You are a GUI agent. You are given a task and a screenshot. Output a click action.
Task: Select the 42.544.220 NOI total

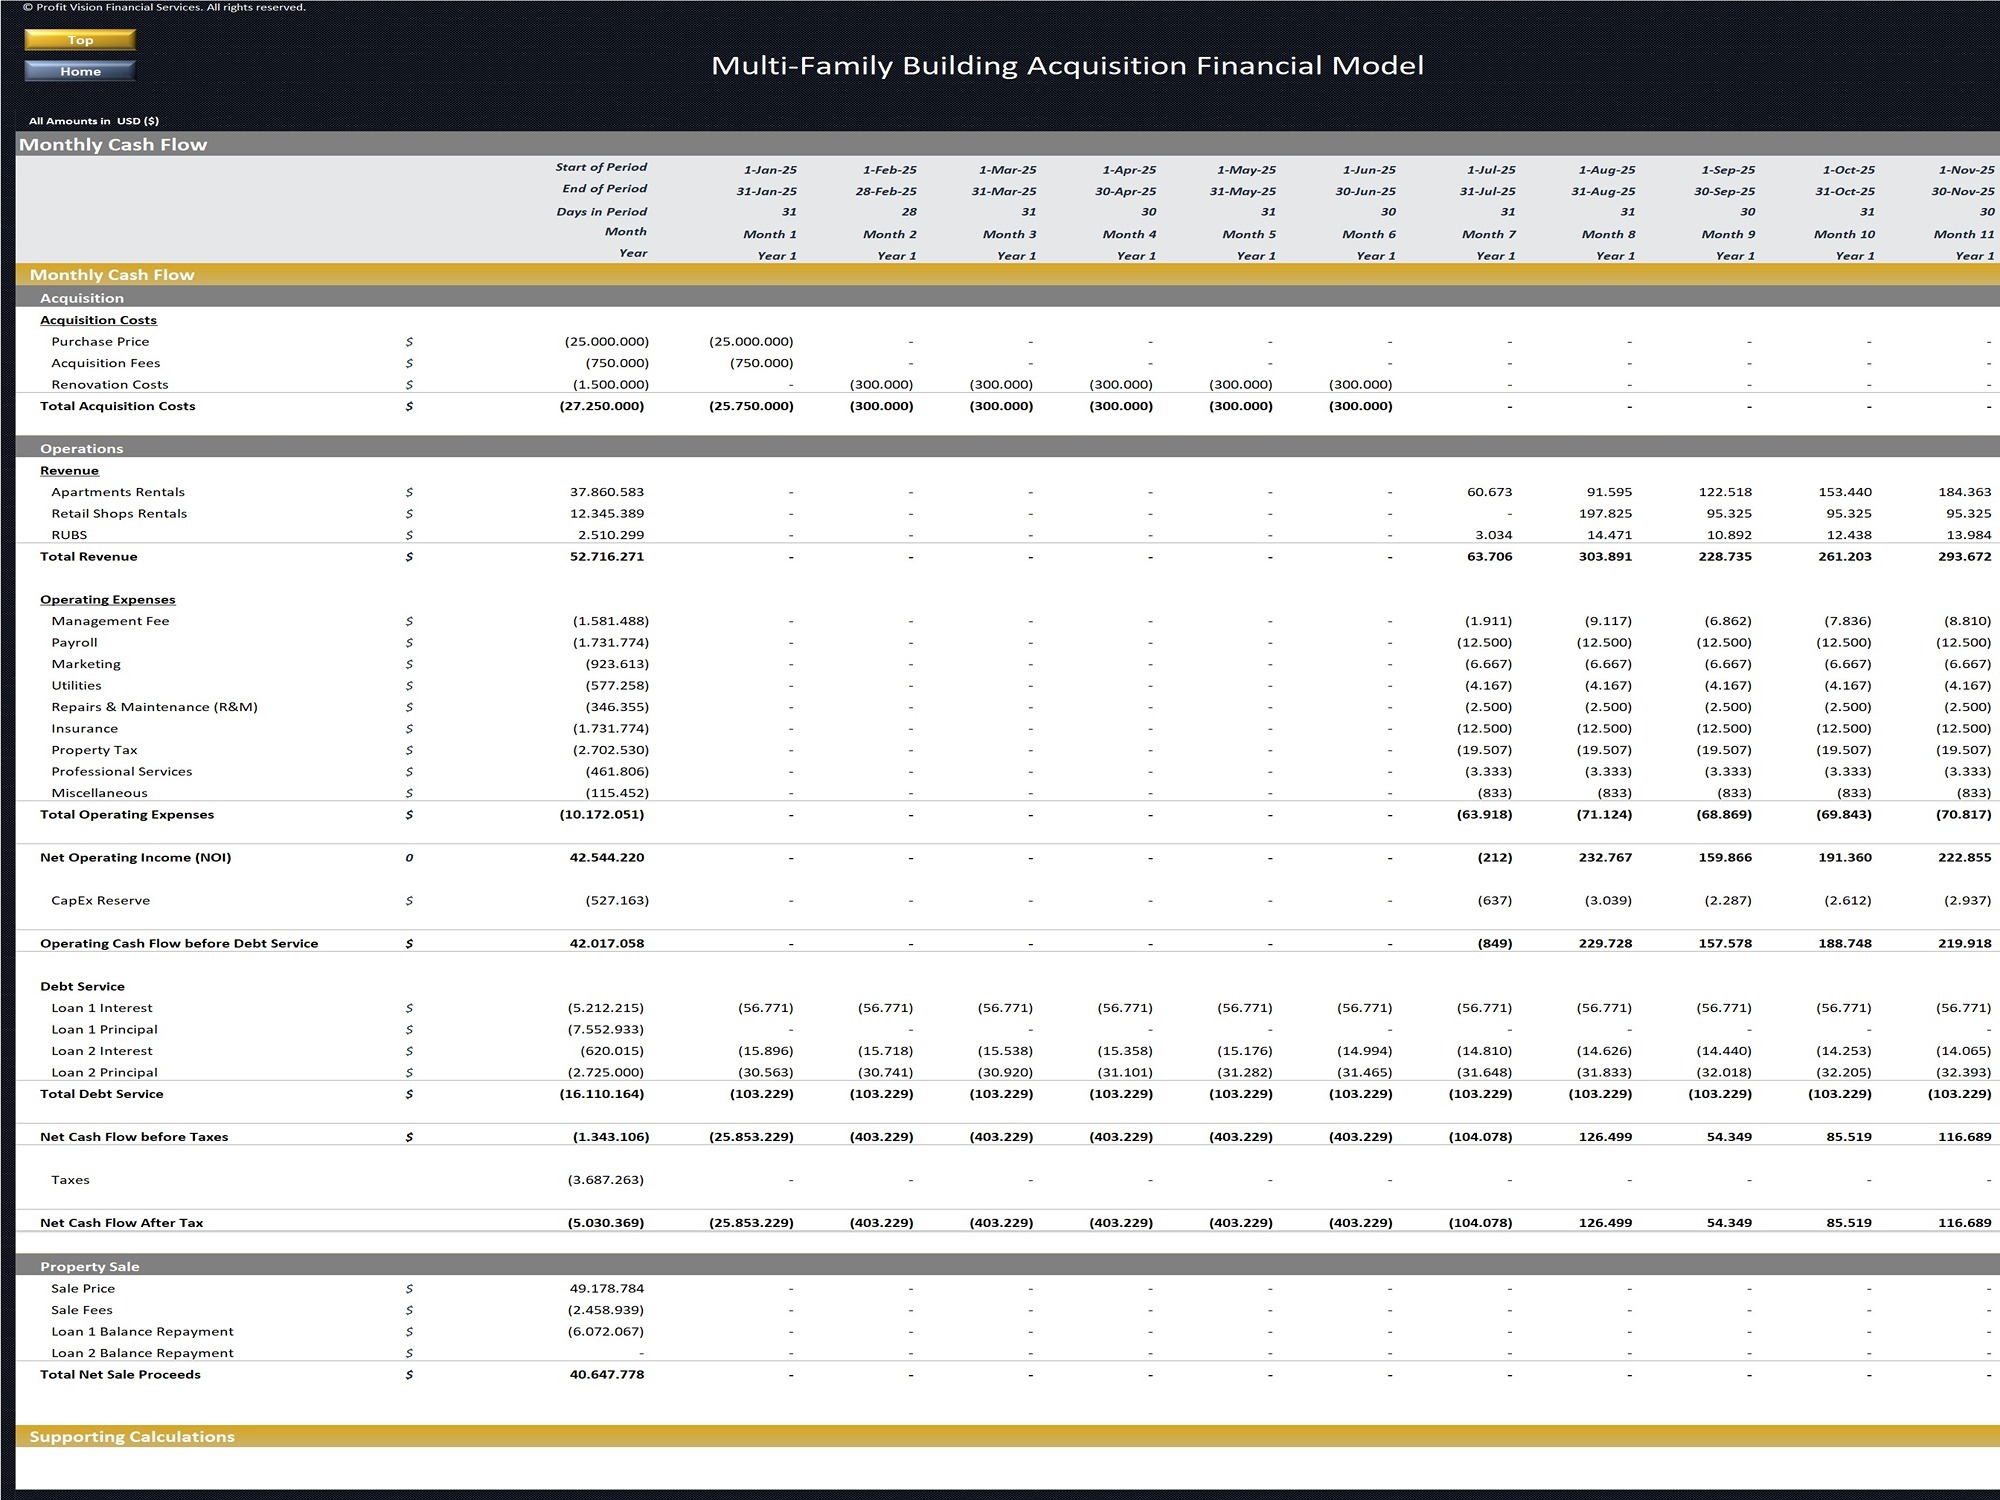point(607,858)
